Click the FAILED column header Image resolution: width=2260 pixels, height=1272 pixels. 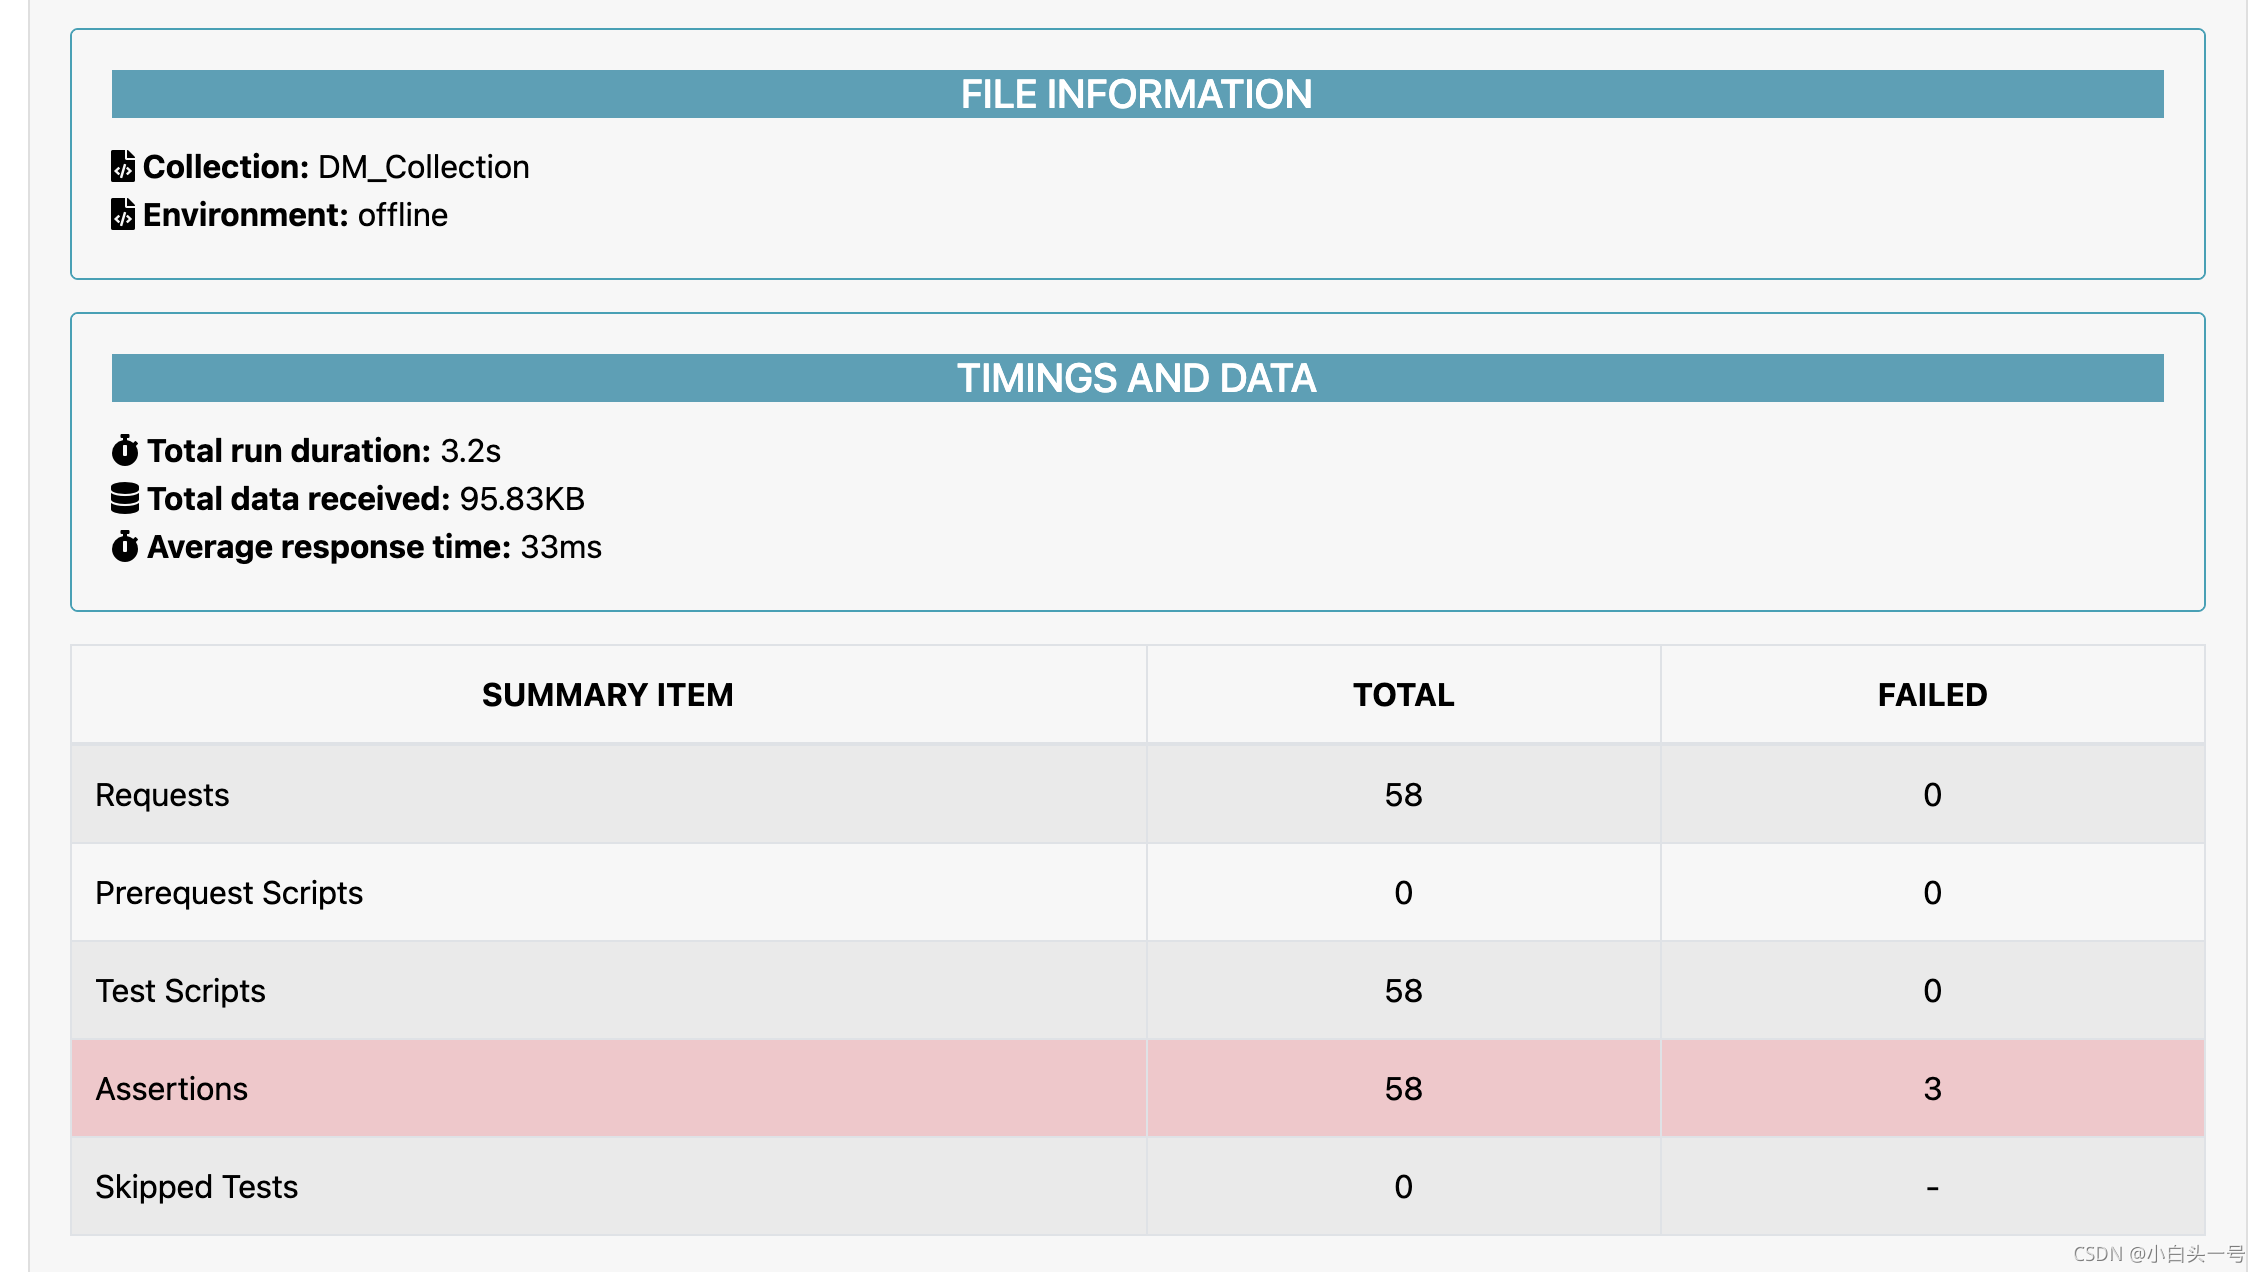click(1932, 695)
